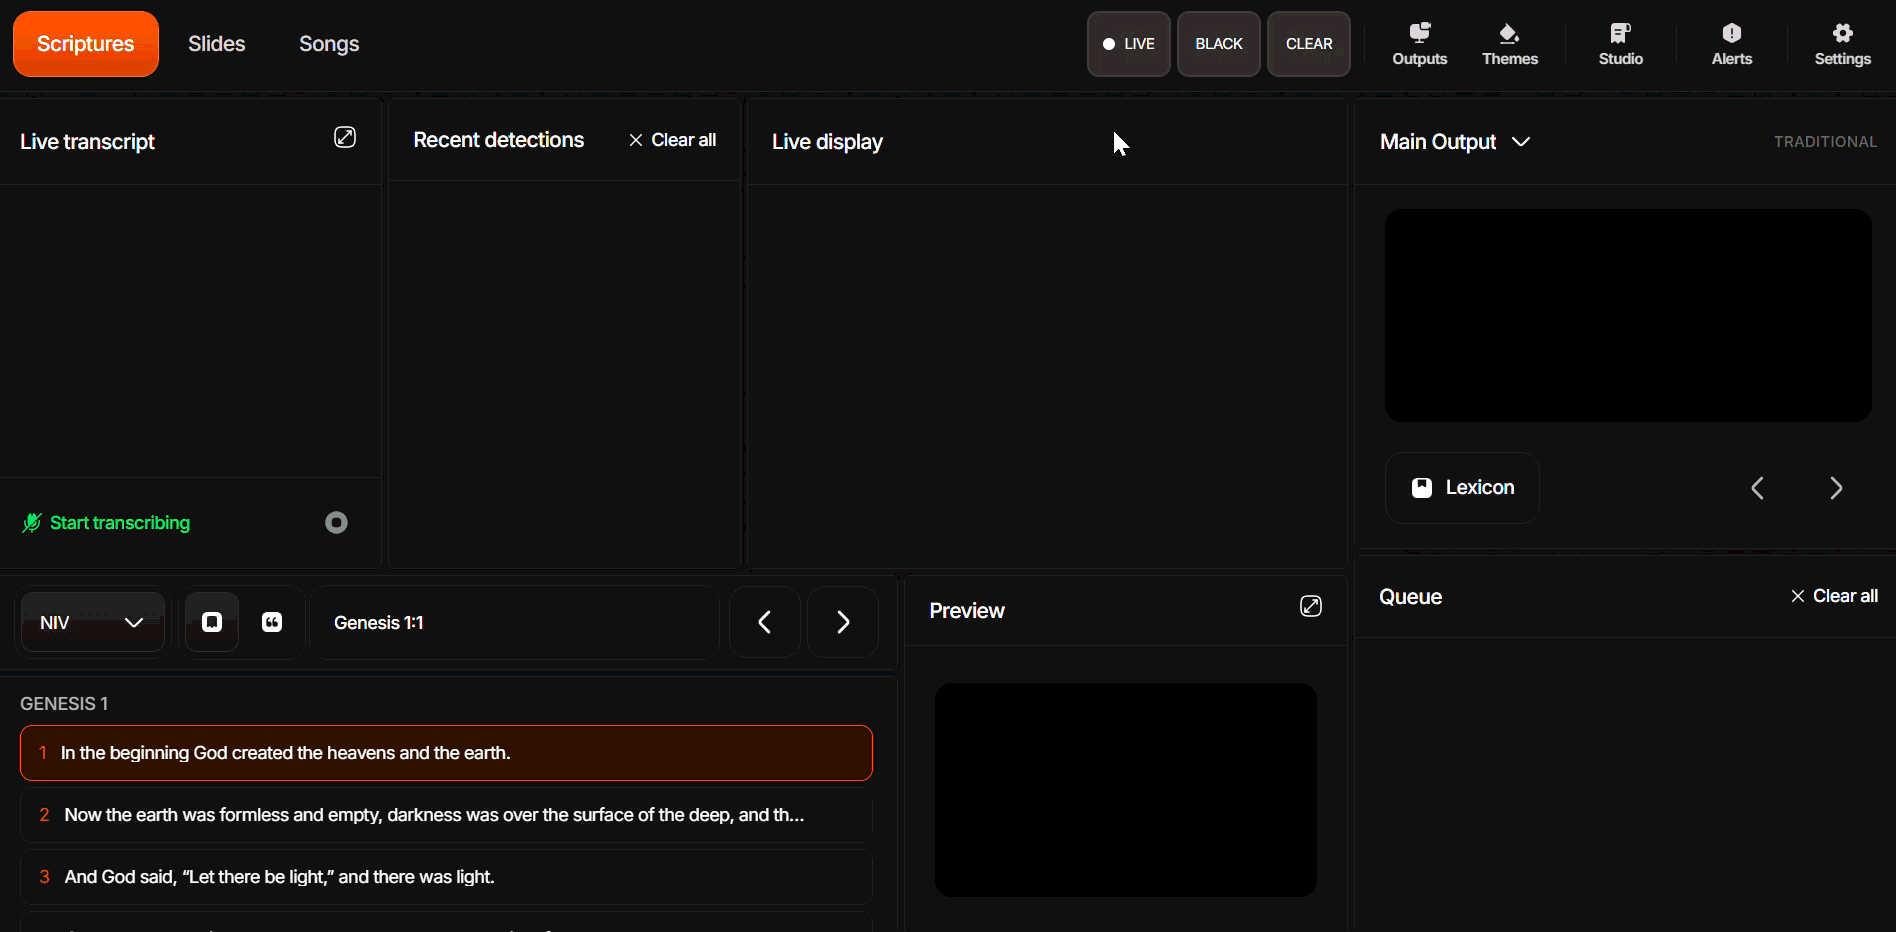The width and height of the screenshot is (1896, 932).
Task: Go to previous output slide arrow
Action: click(x=1757, y=488)
